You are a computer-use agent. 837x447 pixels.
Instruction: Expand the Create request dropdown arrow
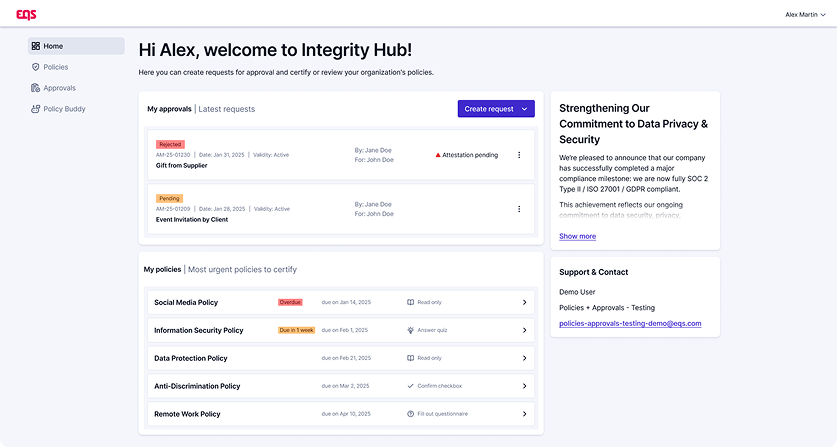524,109
